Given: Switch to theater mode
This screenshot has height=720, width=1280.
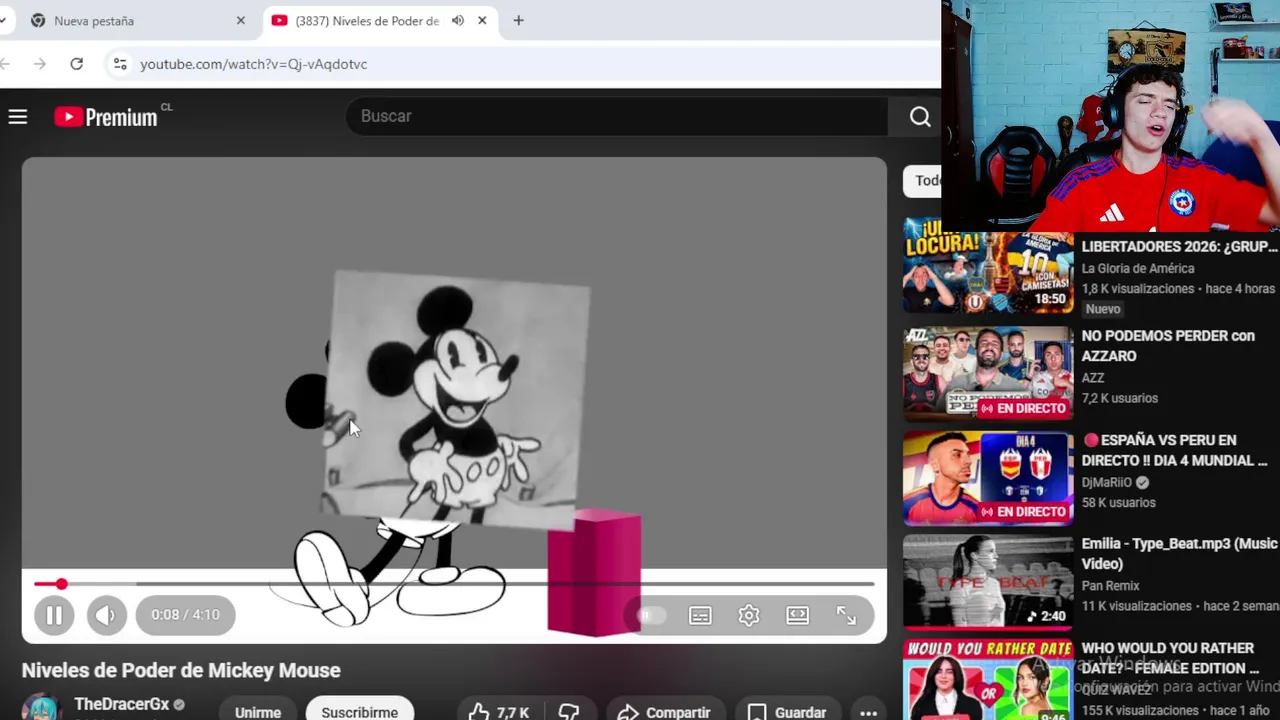Looking at the screenshot, I should [x=797, y=615].
